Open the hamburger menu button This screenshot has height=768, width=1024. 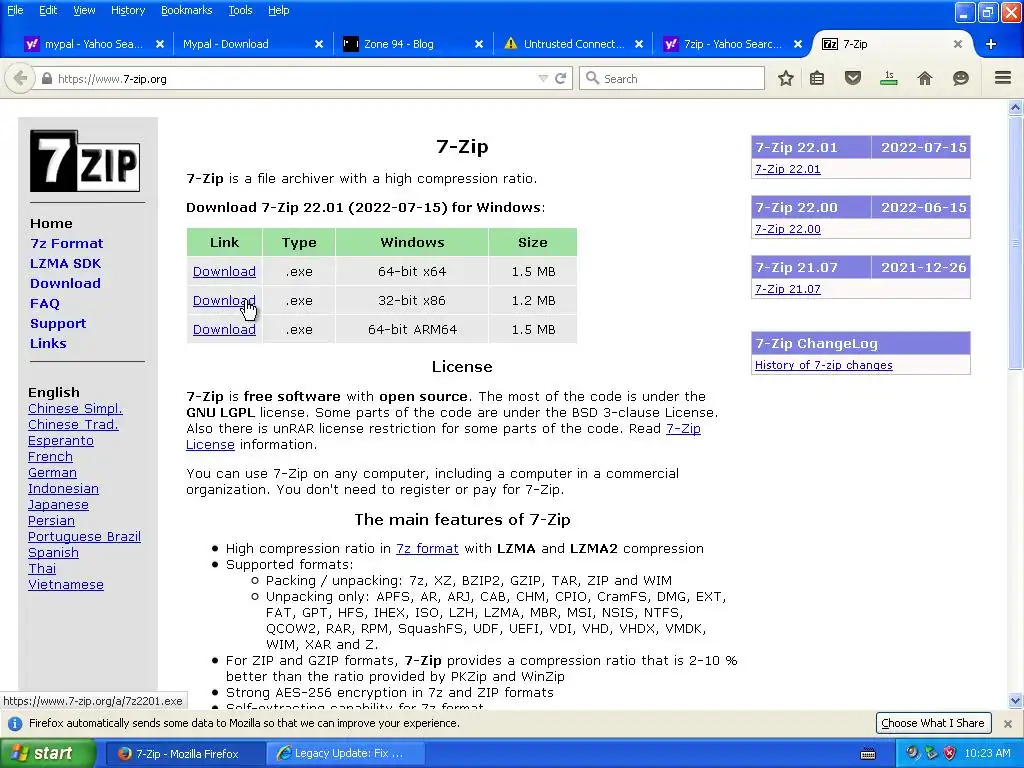[x=1003, y=78]
